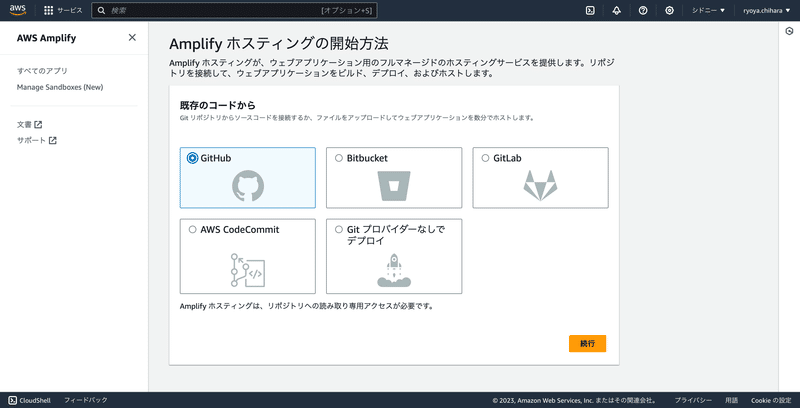Open the ryoya.chihara account dropdown
Viewport: 800px width, 408px height.
tap(767, 11)
